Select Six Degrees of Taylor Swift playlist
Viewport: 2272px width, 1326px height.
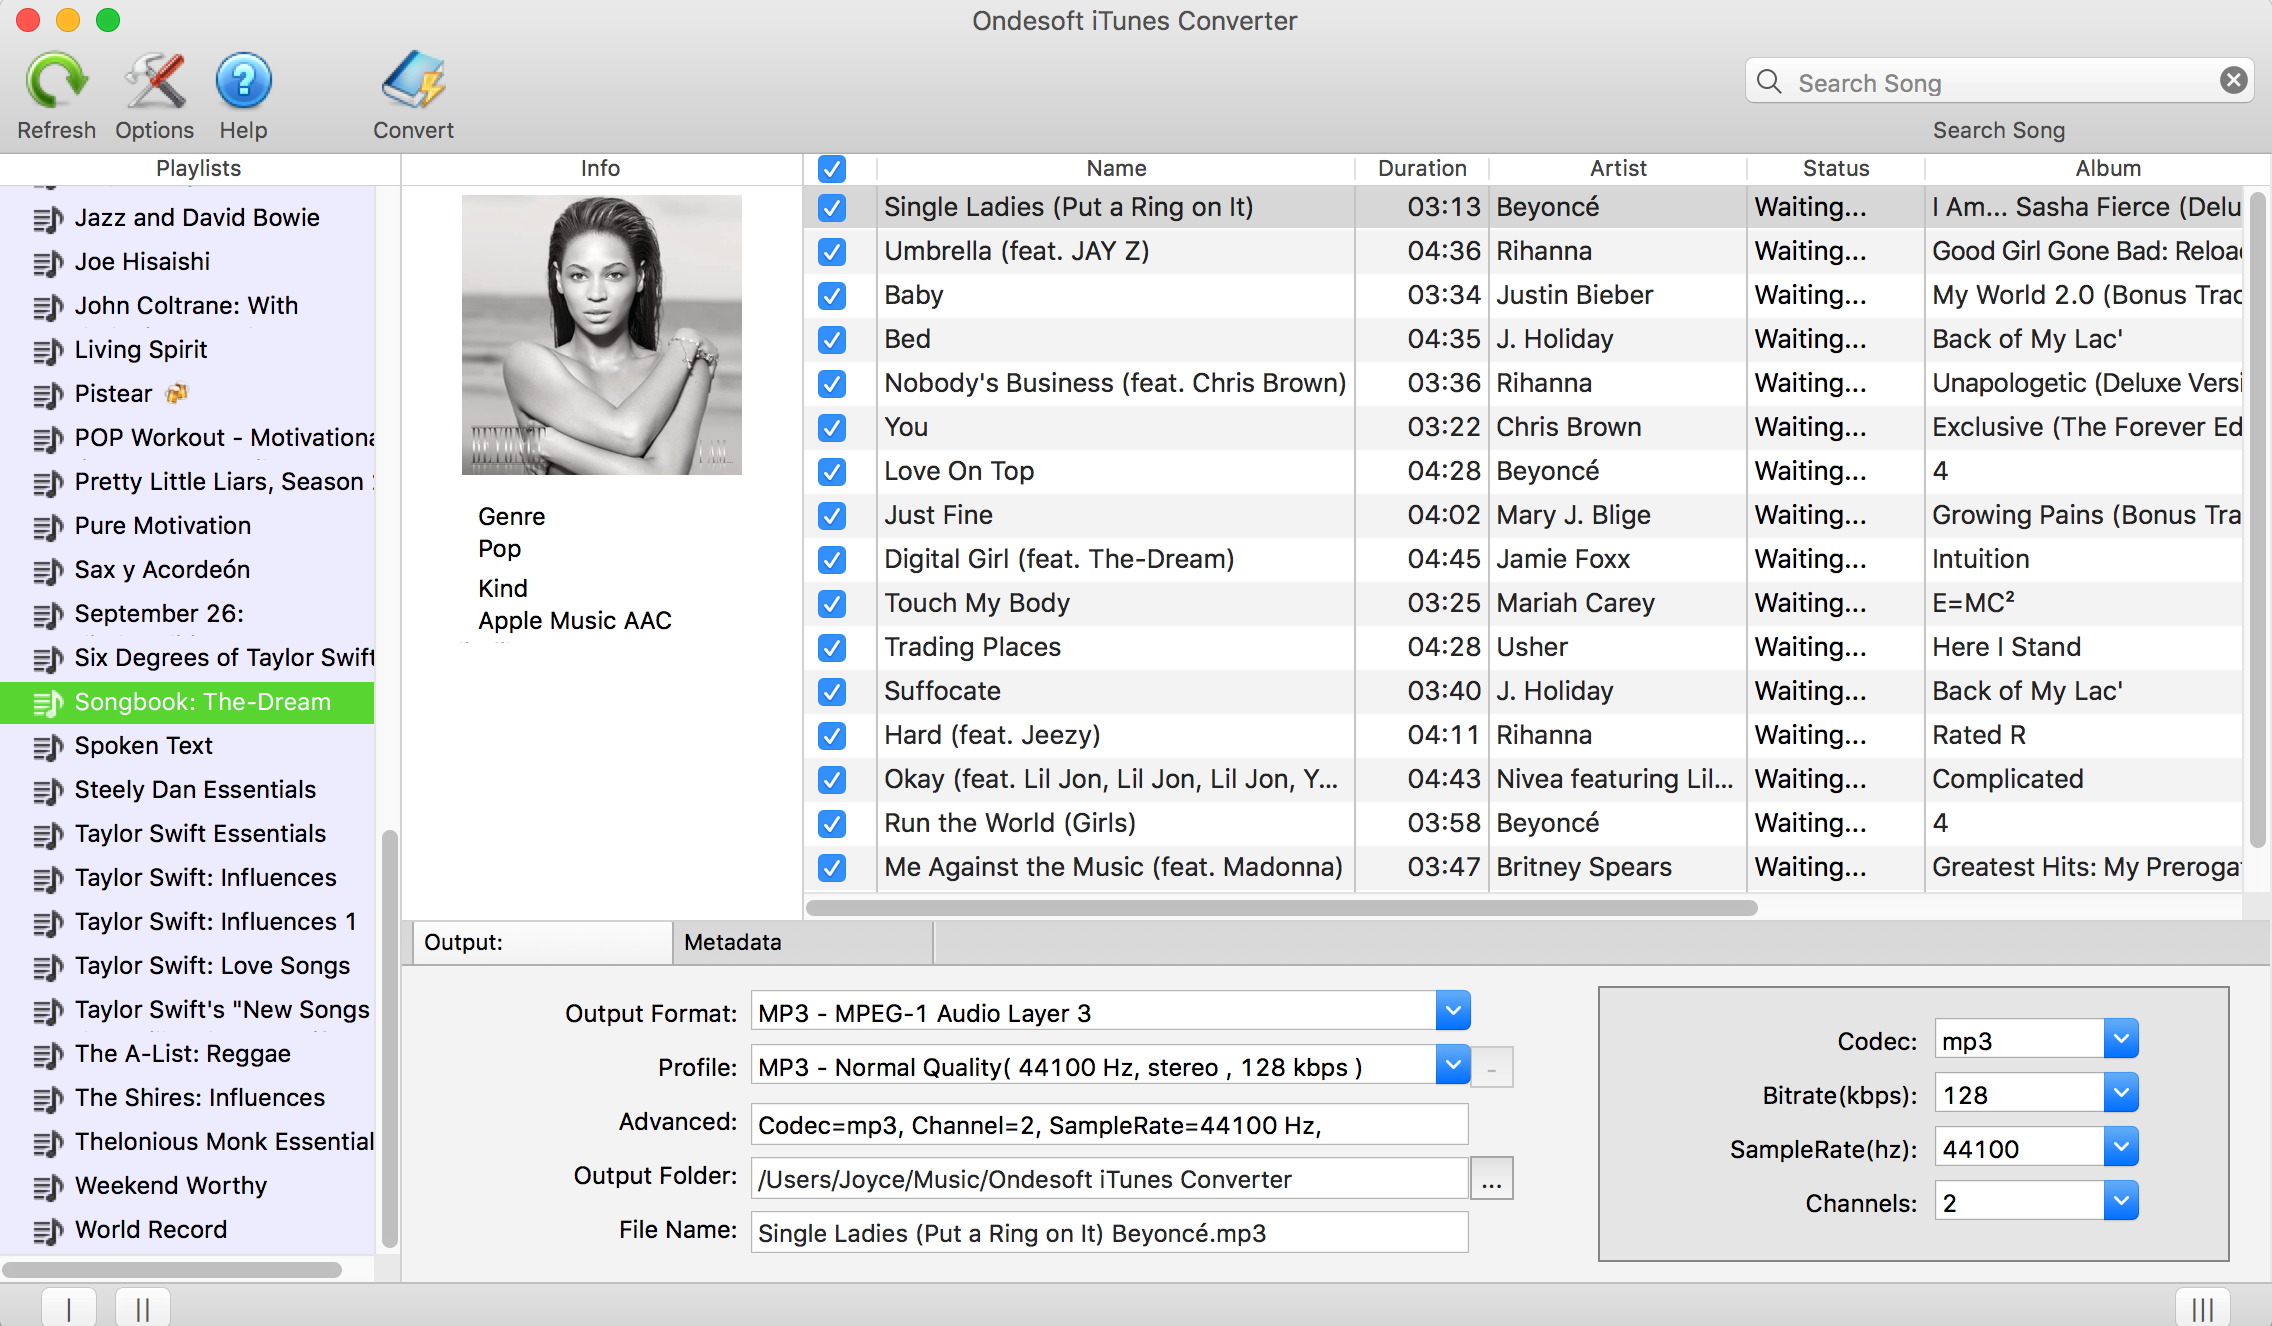click(x=226, y=658)
